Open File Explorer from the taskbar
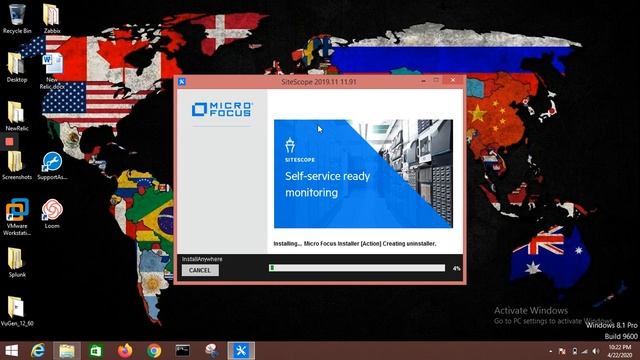 coord(67,351)
